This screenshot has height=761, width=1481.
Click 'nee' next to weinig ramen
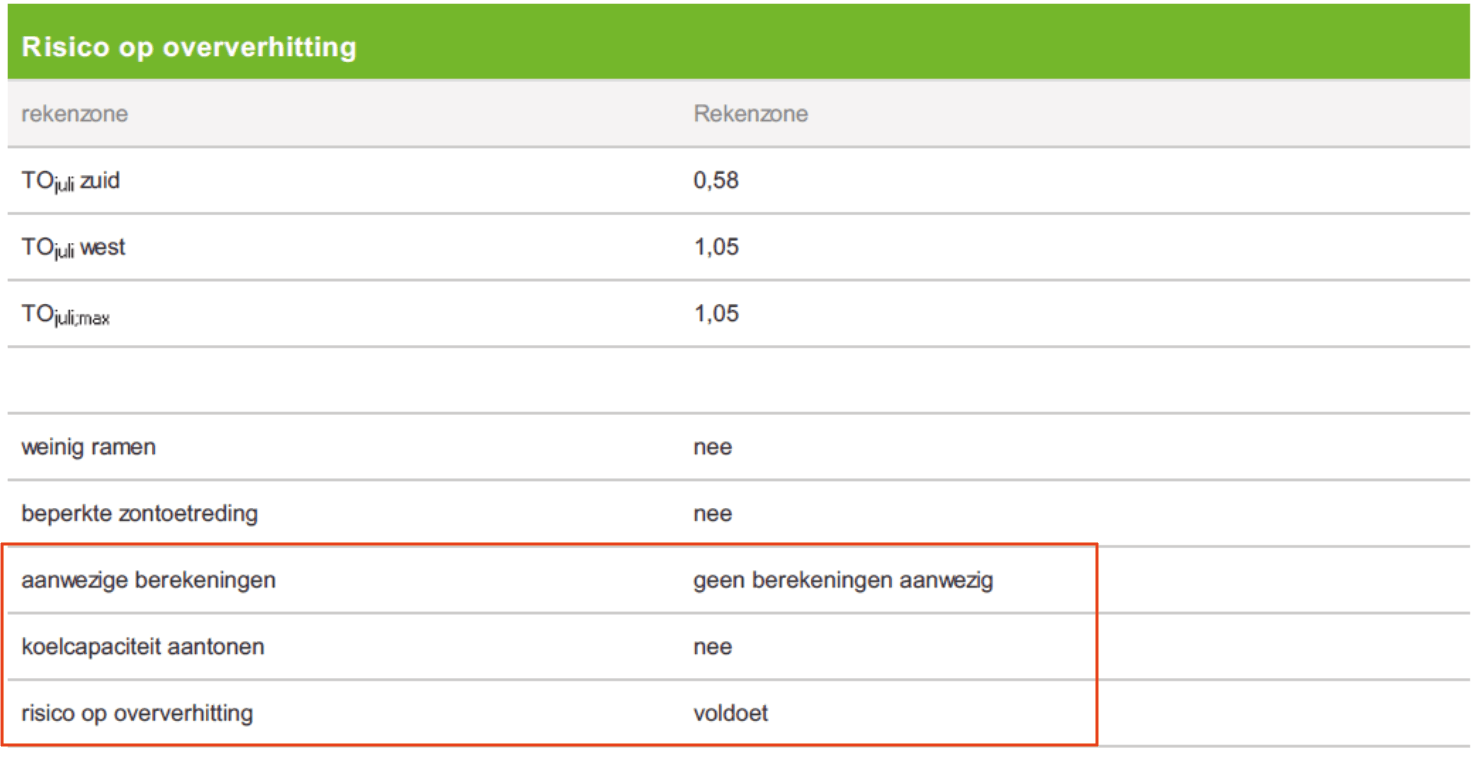click(712, 447)
